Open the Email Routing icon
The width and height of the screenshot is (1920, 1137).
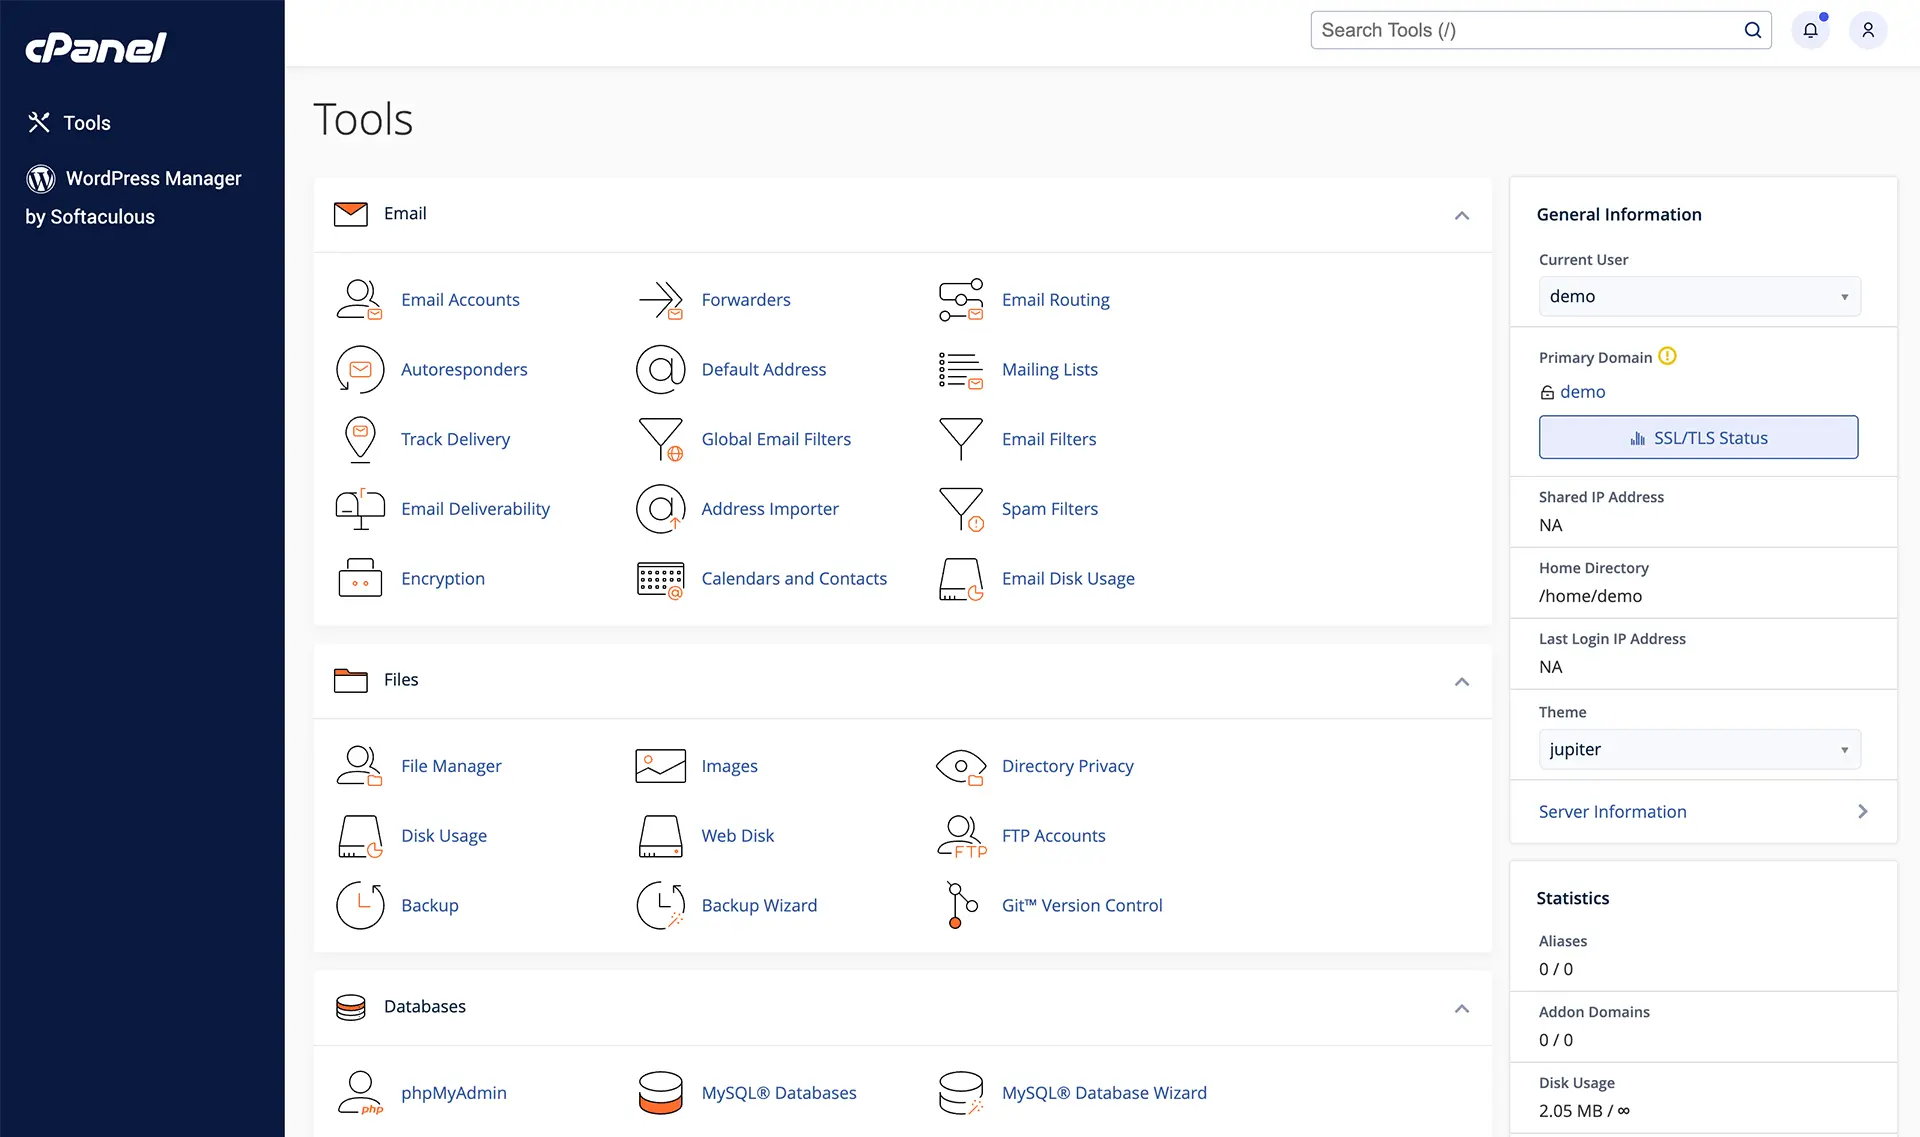pyautogui.click(x=961, y=299)
